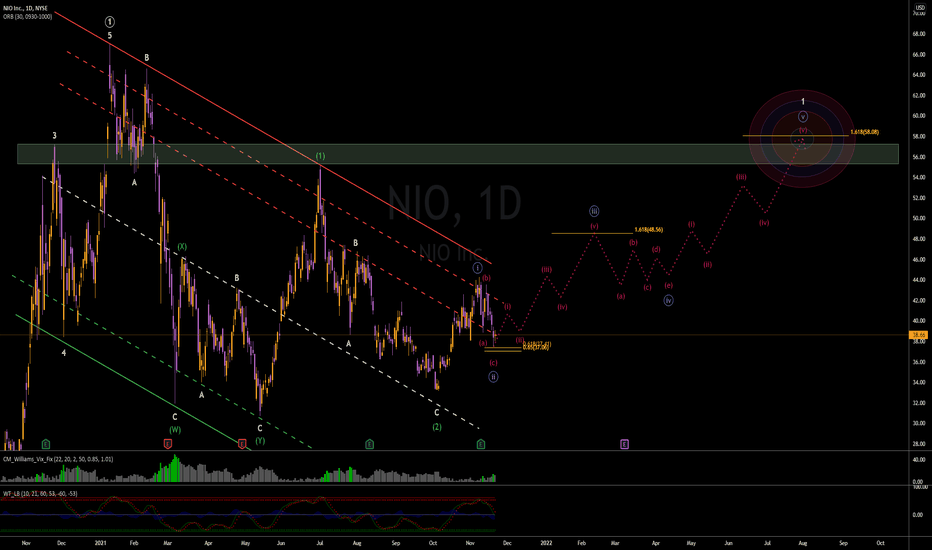932x550 pixels.
Task: Click the green earnings marker below November 2020
Action: click(46, 444)
